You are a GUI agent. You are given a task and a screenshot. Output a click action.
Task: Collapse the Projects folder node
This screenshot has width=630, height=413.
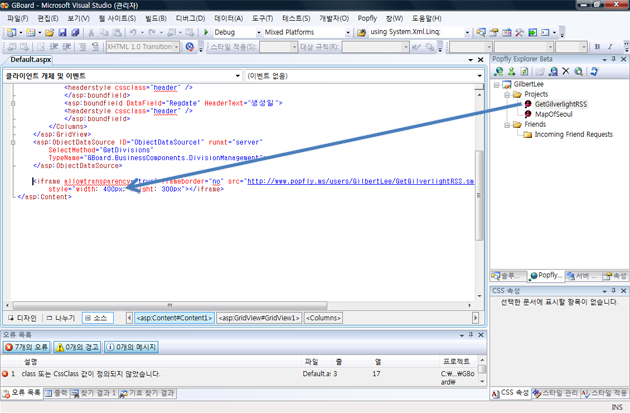pos(507,95)
